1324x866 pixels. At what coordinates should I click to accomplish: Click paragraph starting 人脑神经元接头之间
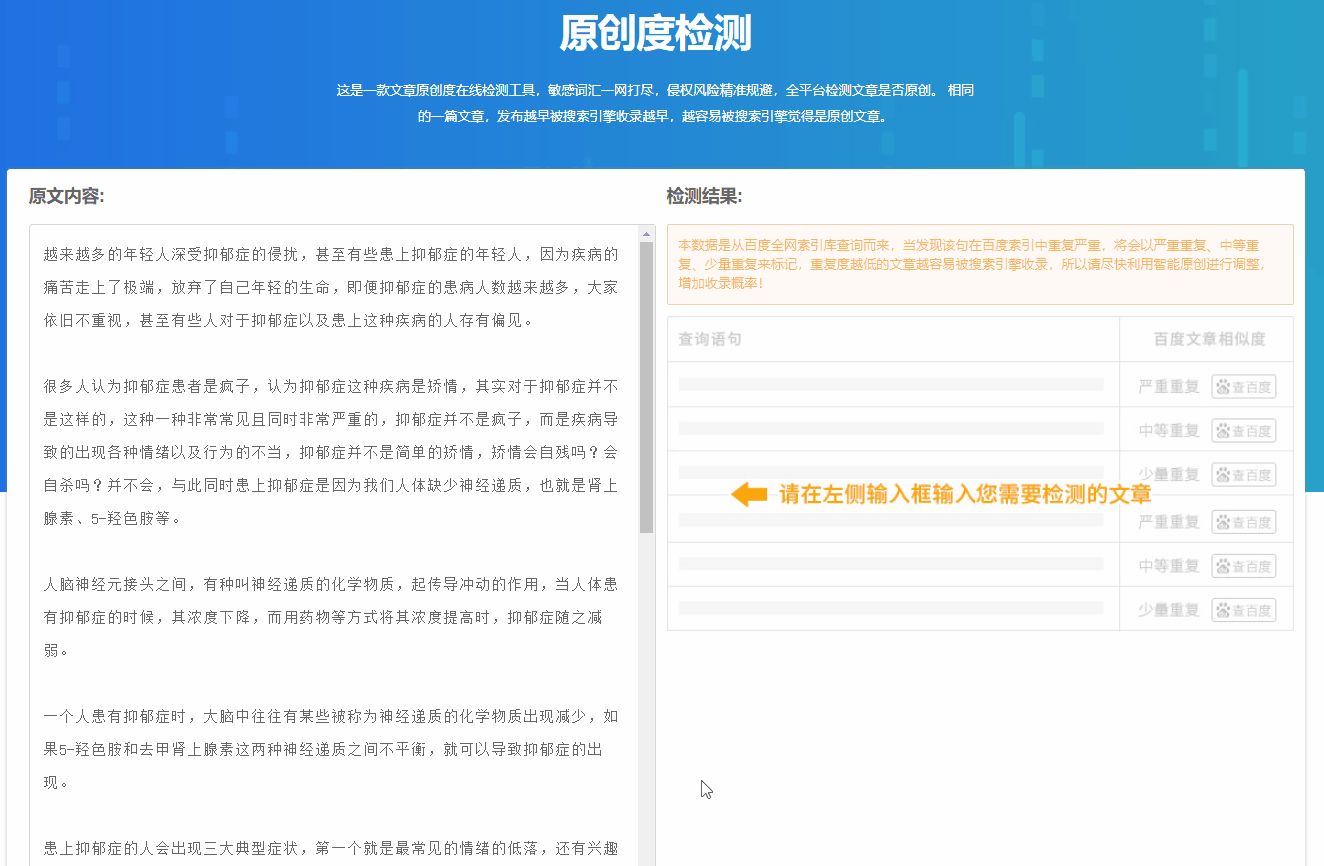coord(331,617)
